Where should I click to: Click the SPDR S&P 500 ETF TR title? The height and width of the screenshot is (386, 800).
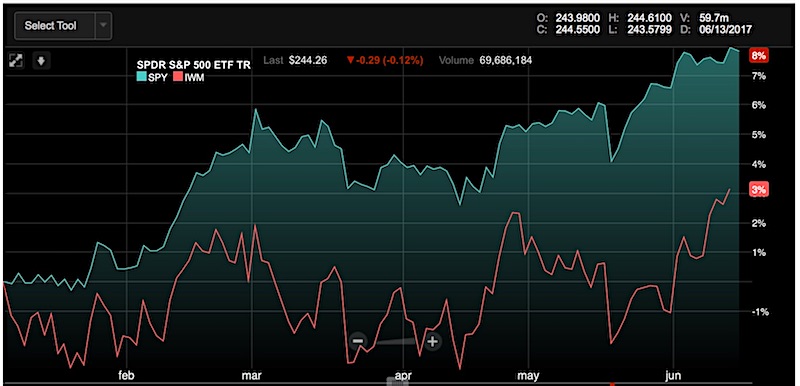(194, 66)
